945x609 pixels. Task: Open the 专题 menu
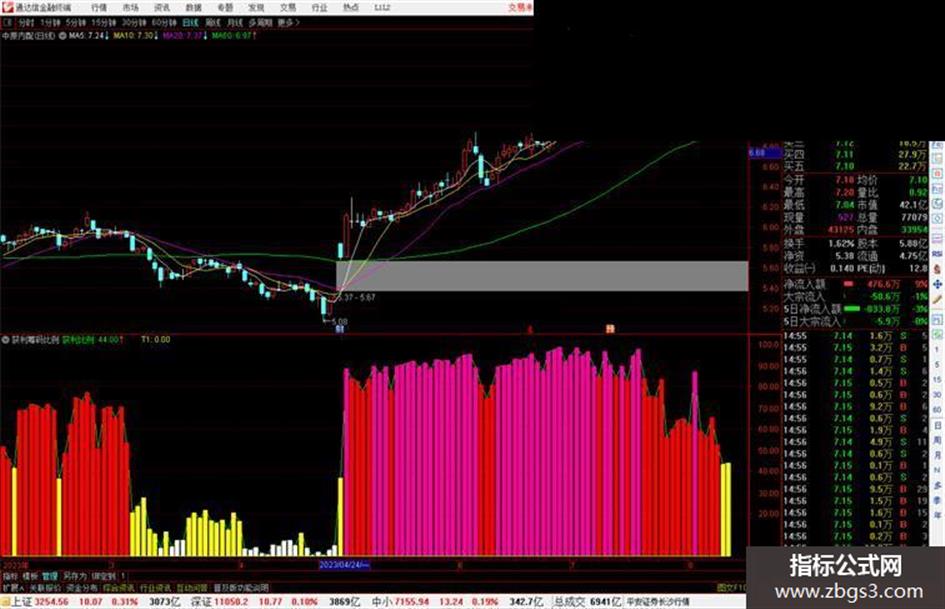click(225, 8)
